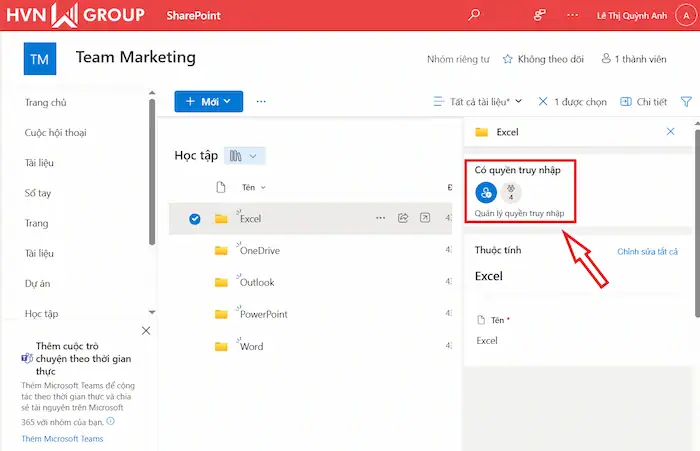Click the filter funnel icon
This screenshot has height=451, width=700.
[x=686, y=101]
